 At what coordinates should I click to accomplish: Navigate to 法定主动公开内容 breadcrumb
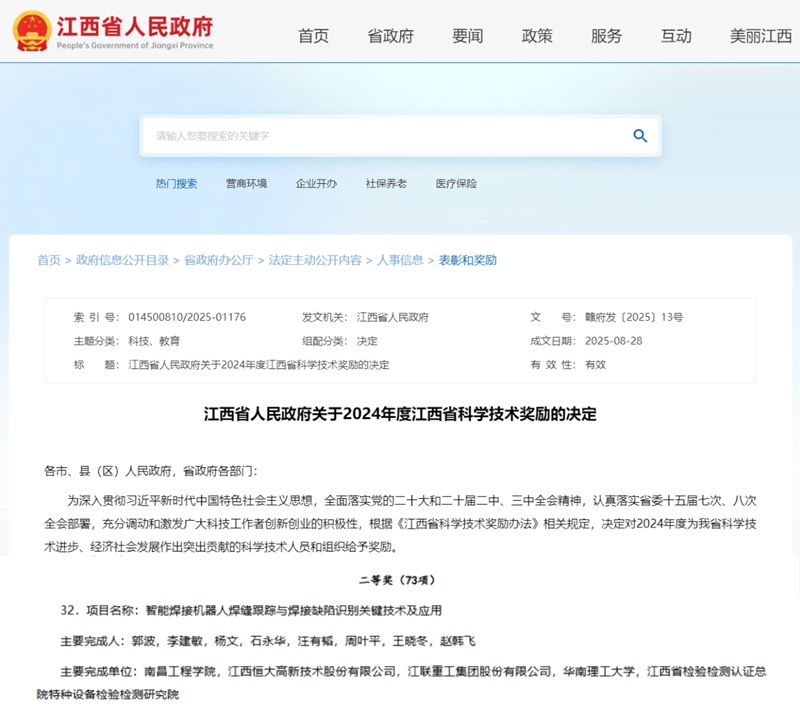[x=314, y=260]
